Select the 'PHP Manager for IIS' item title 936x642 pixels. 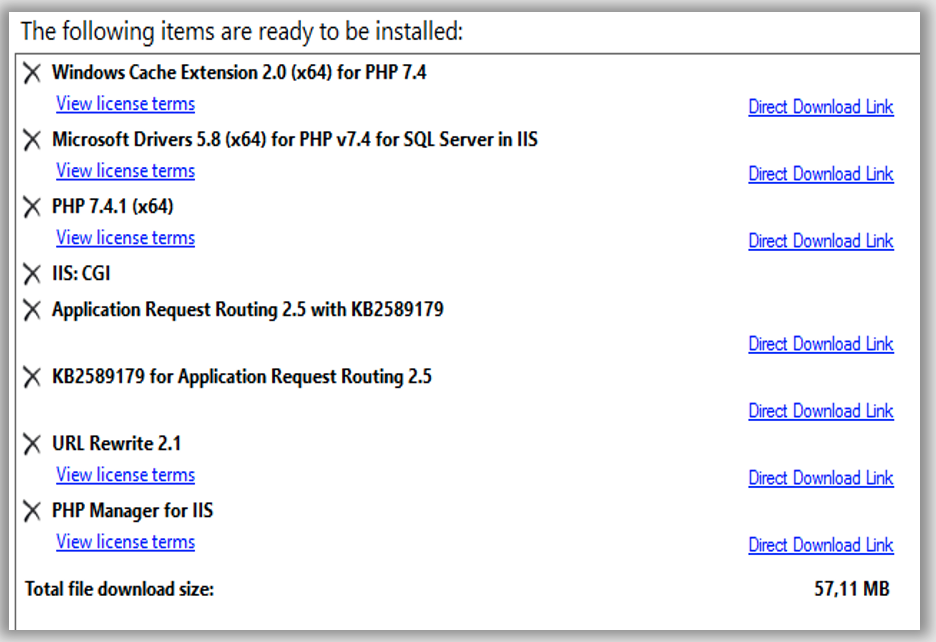click(x=133, y=511)
